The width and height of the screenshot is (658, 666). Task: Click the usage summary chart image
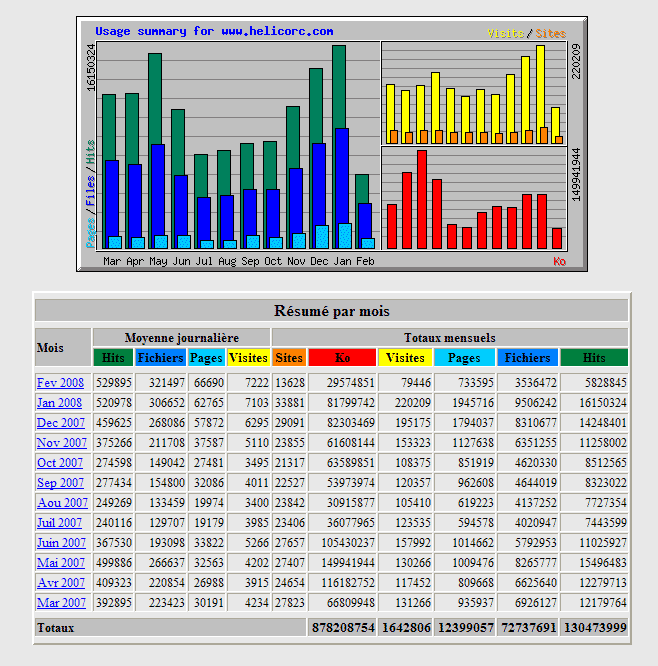pos(332,144)
